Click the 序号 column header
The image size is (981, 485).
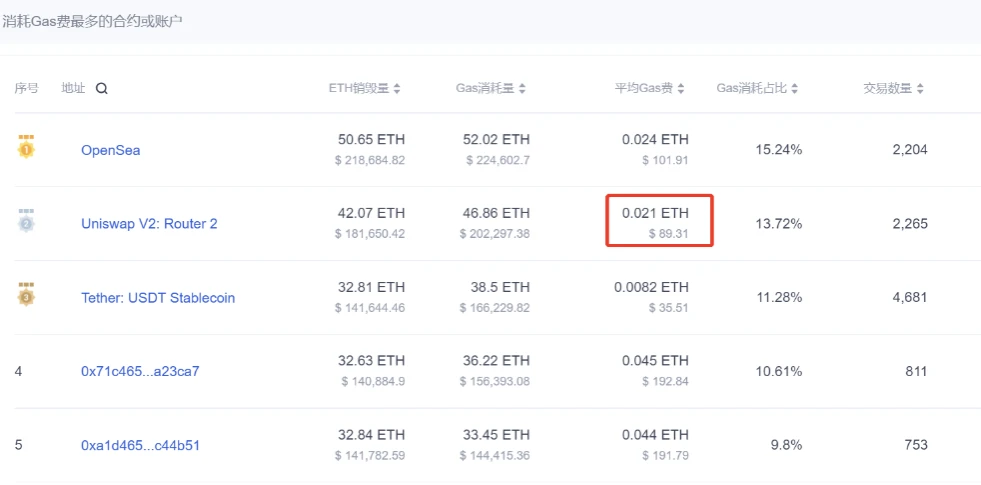pos(26,89)
